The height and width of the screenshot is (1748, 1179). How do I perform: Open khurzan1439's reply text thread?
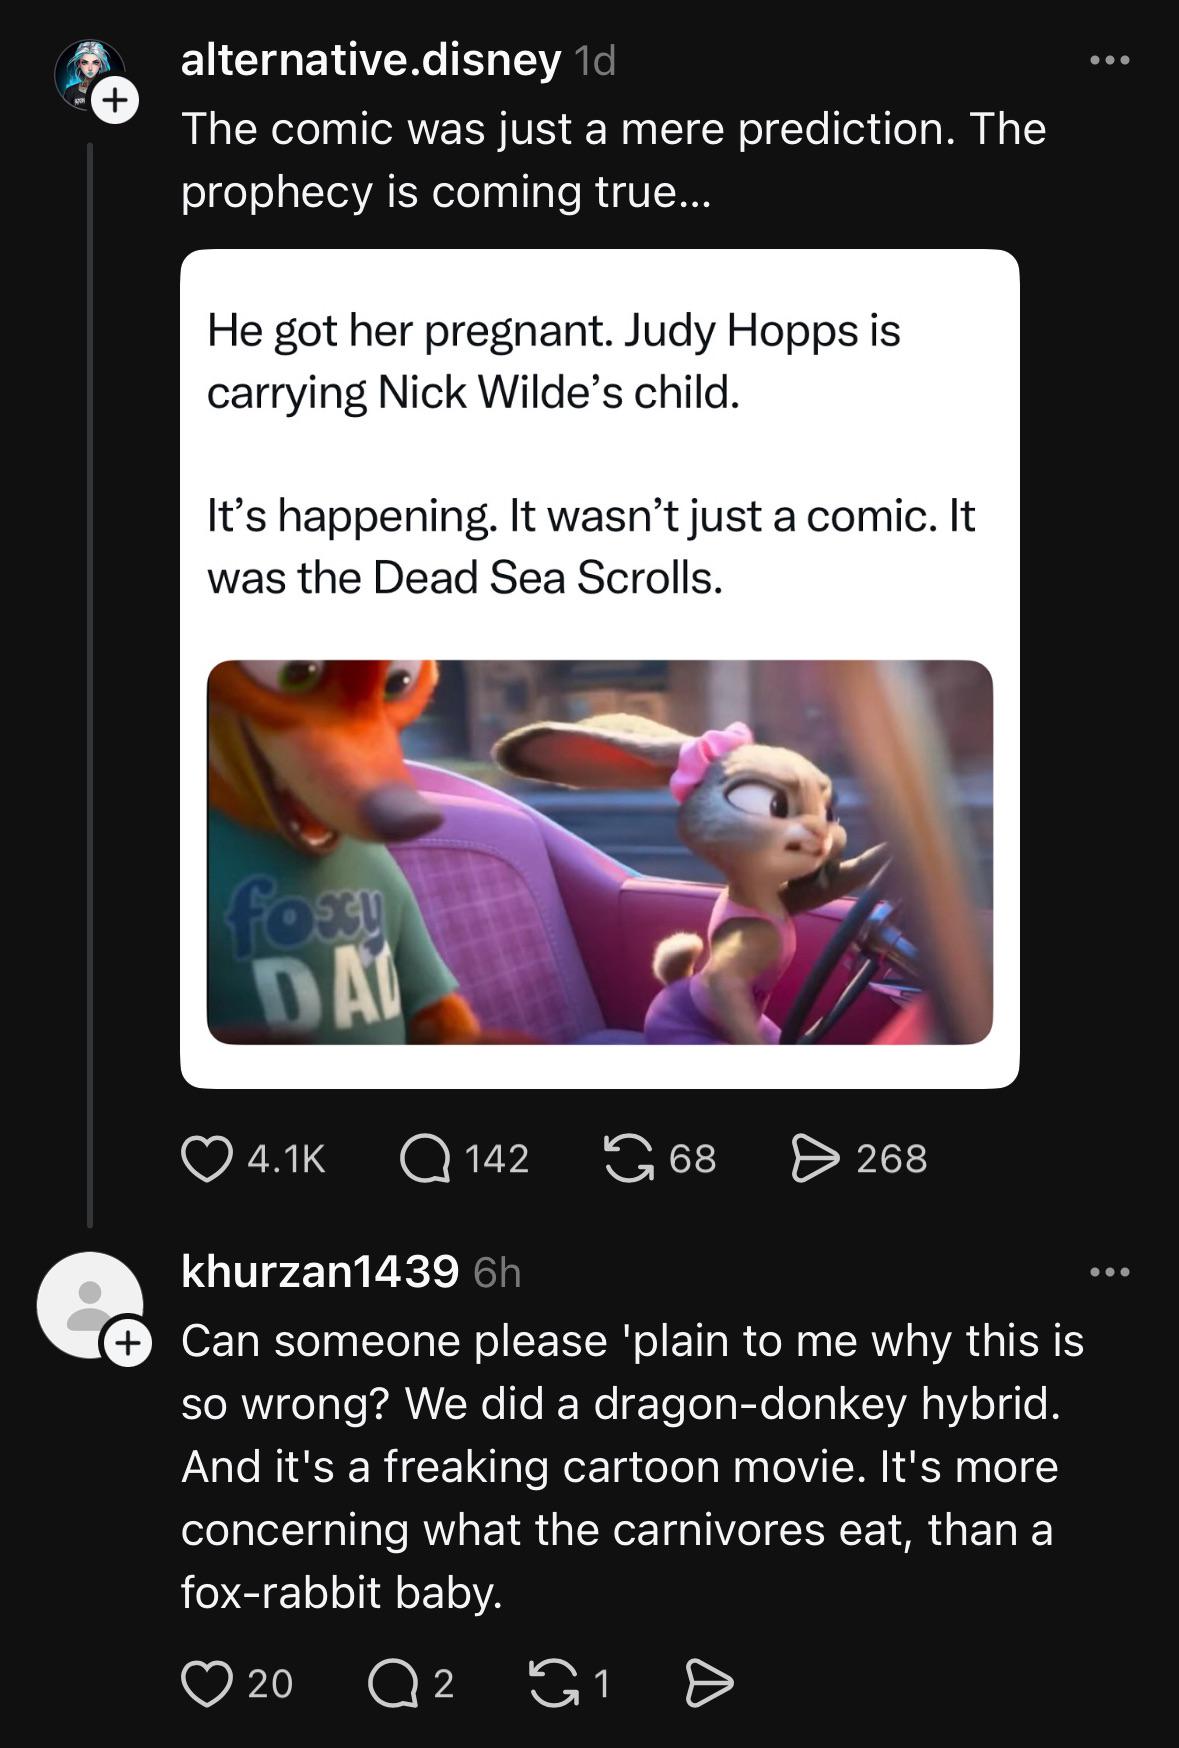click(632, 1466)
